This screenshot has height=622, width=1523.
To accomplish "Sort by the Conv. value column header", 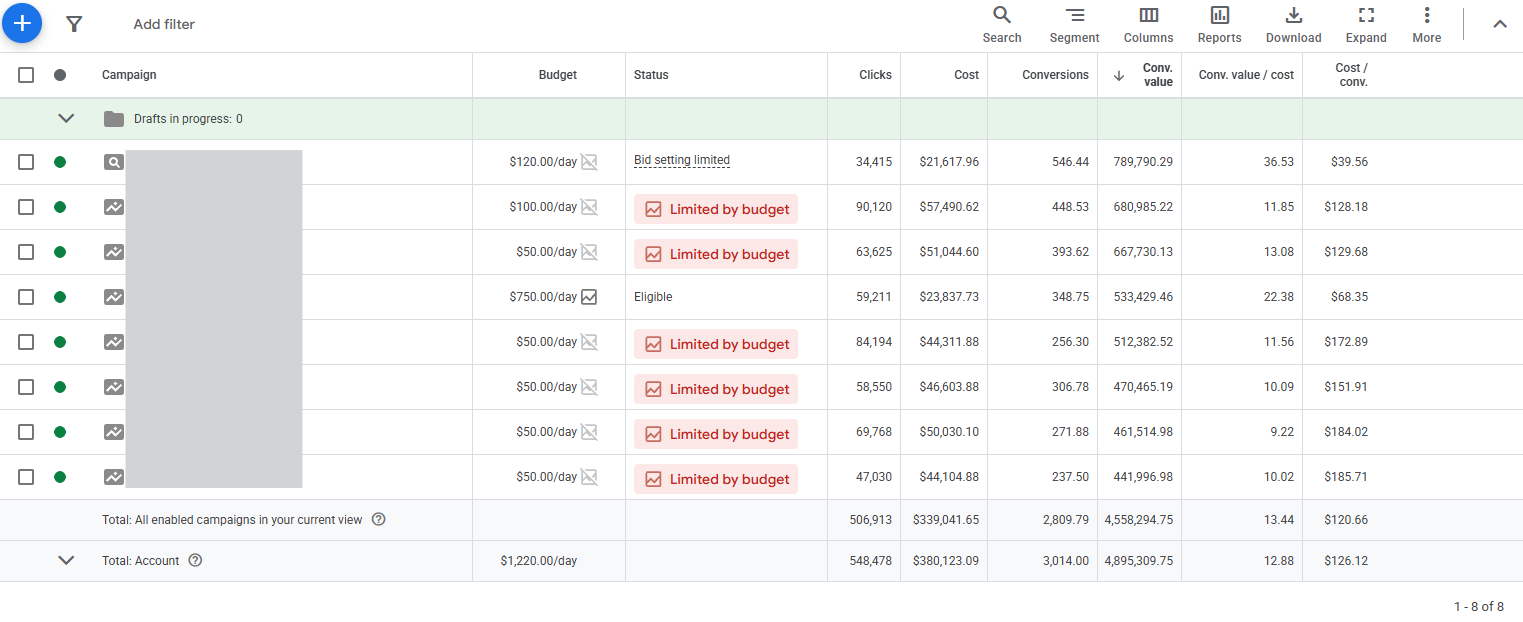I will pos(1157,75).
